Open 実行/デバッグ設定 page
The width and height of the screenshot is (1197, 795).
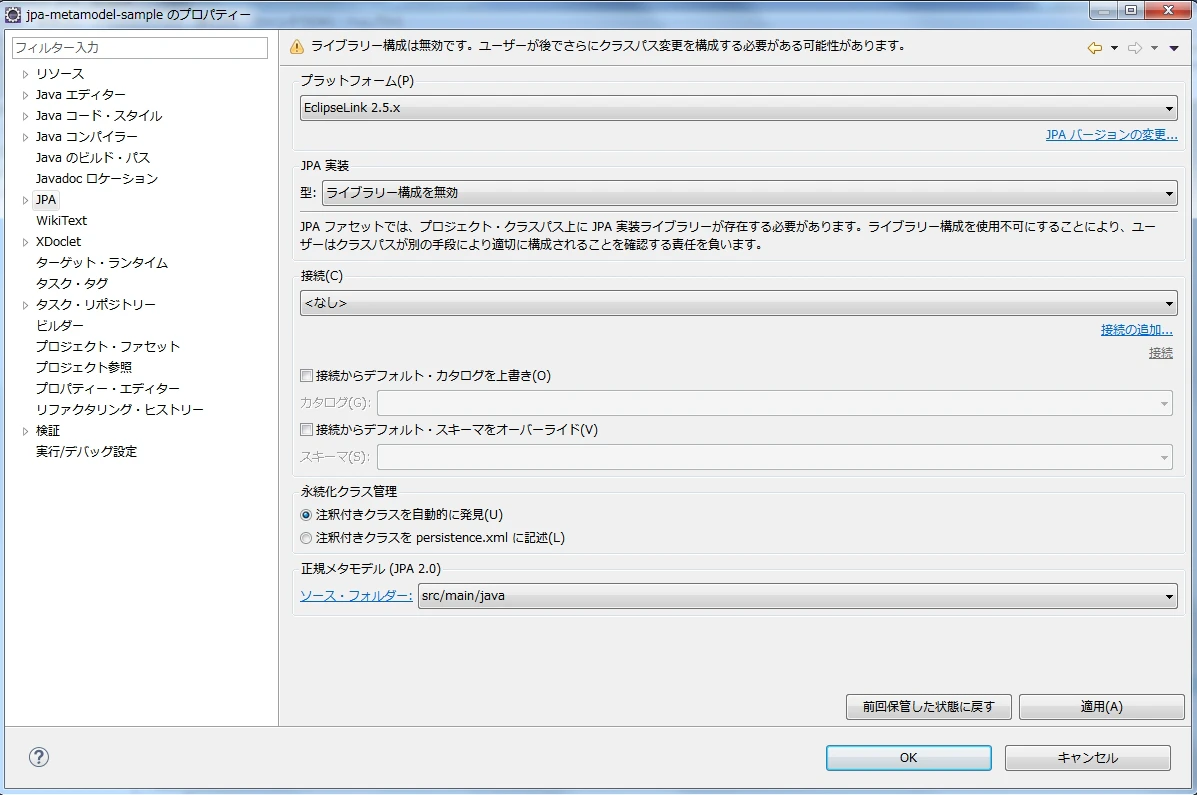click(86, 451)
